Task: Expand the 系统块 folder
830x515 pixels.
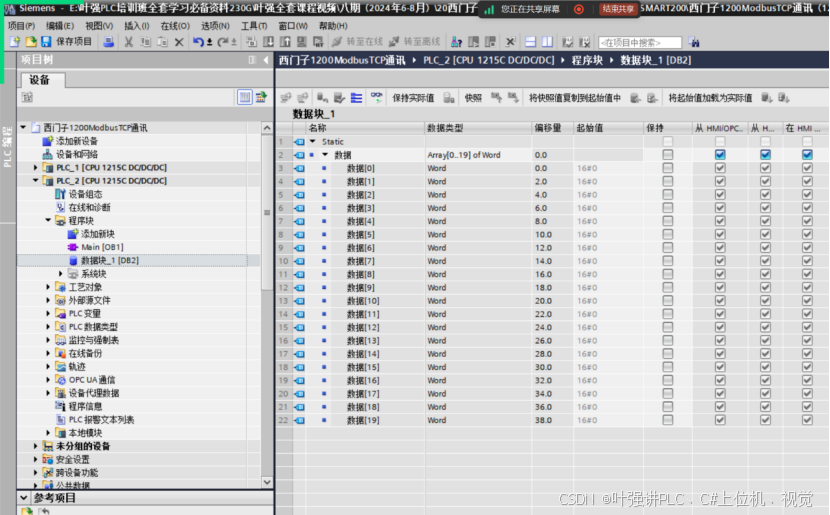Action: pyautogui.click(x=60, y=274)
